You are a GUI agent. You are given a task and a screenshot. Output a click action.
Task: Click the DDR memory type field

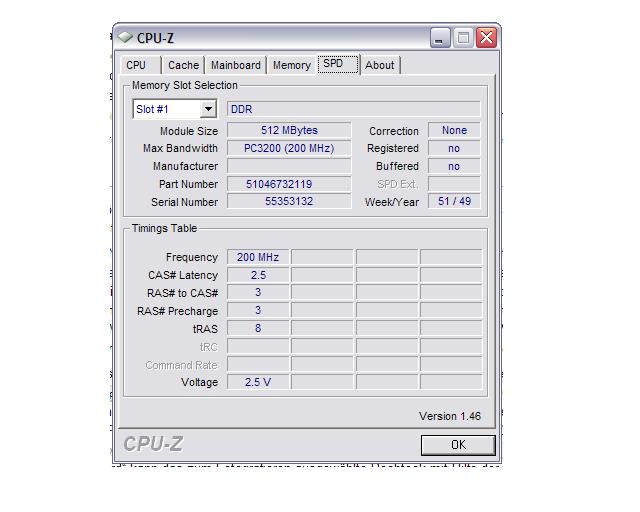coord(353,109)
